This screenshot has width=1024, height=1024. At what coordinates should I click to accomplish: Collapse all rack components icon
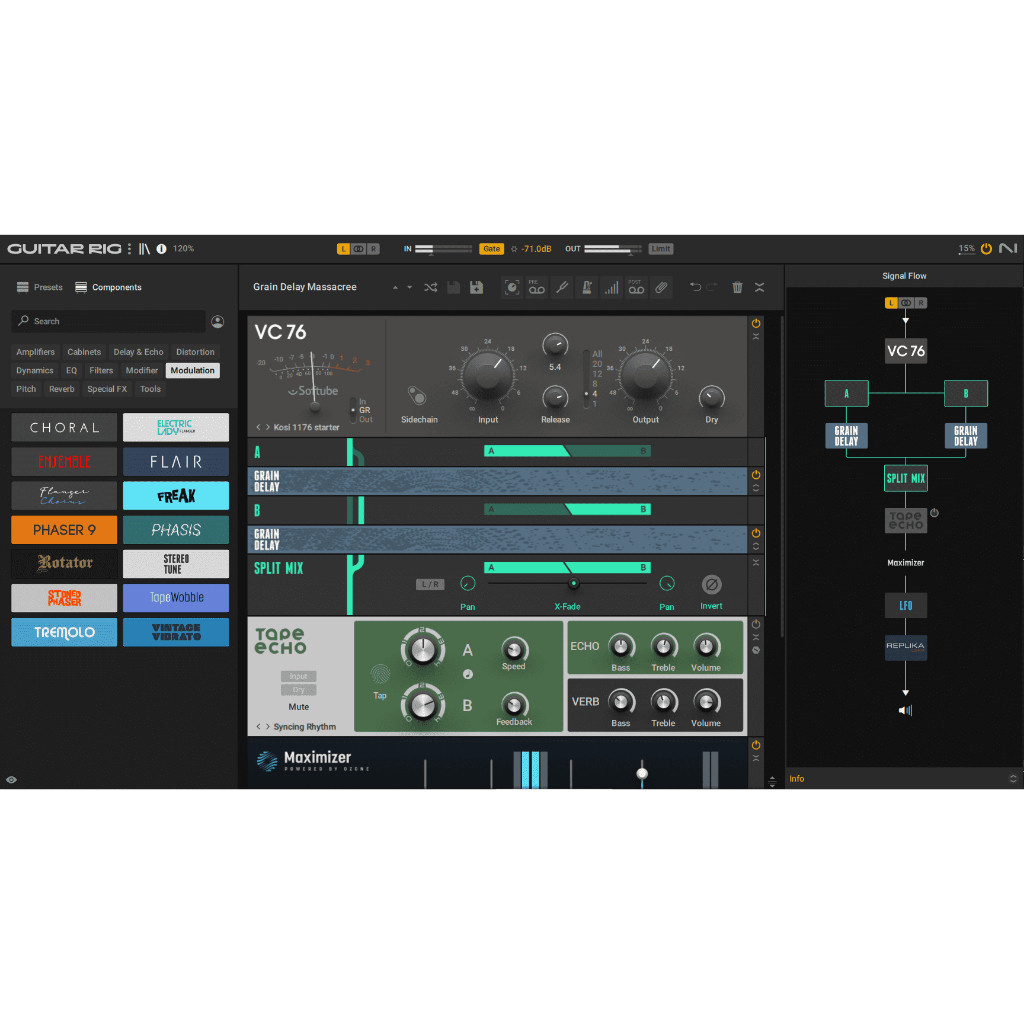[x=760, y=287]
